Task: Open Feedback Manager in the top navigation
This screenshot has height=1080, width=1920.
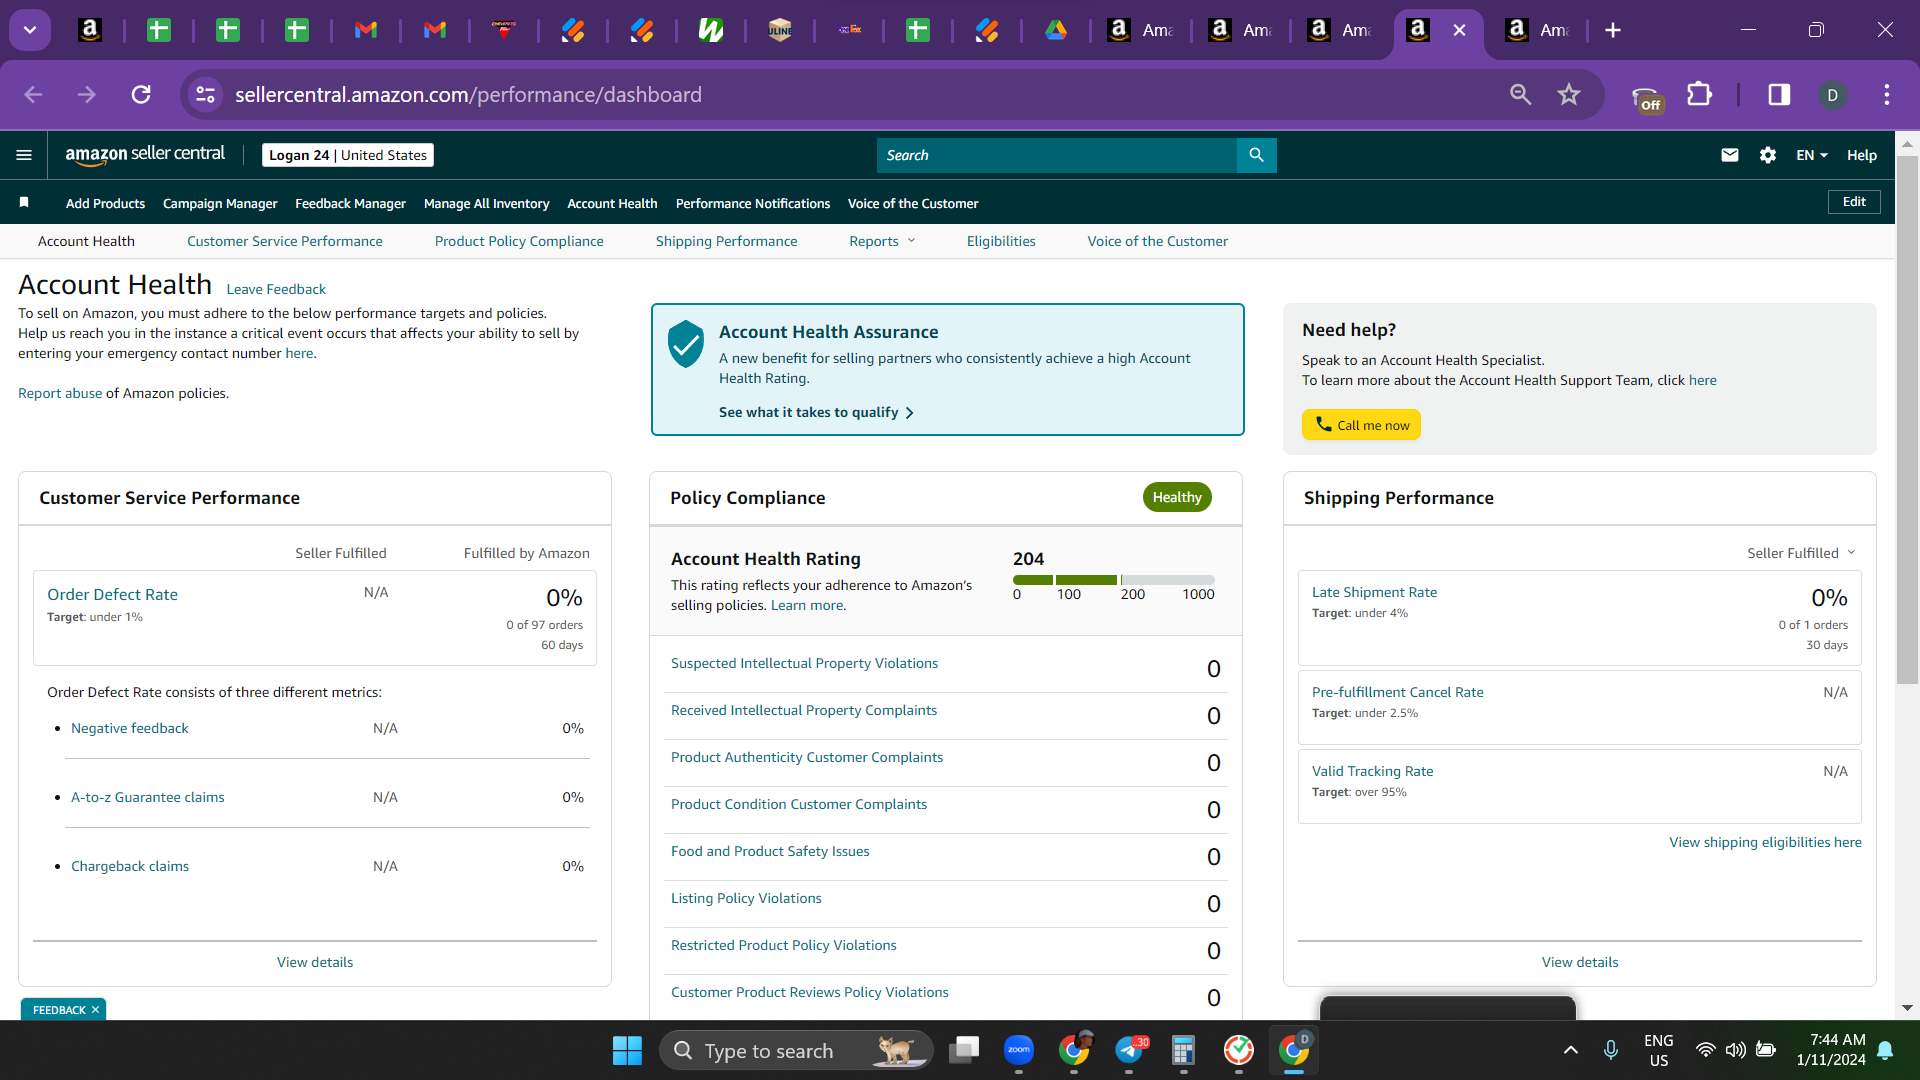Action: [x=350, y=203]
